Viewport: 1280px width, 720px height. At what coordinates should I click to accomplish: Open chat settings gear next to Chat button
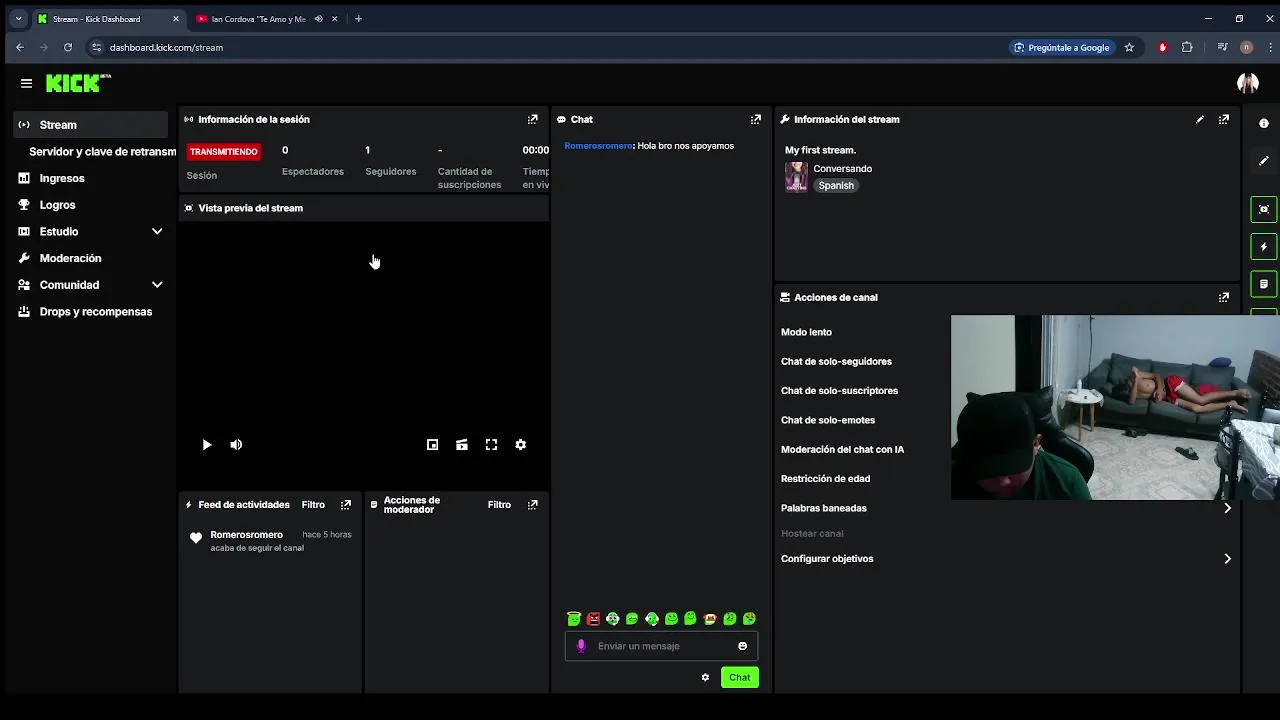pyautogui.click(x=705, y=677)
